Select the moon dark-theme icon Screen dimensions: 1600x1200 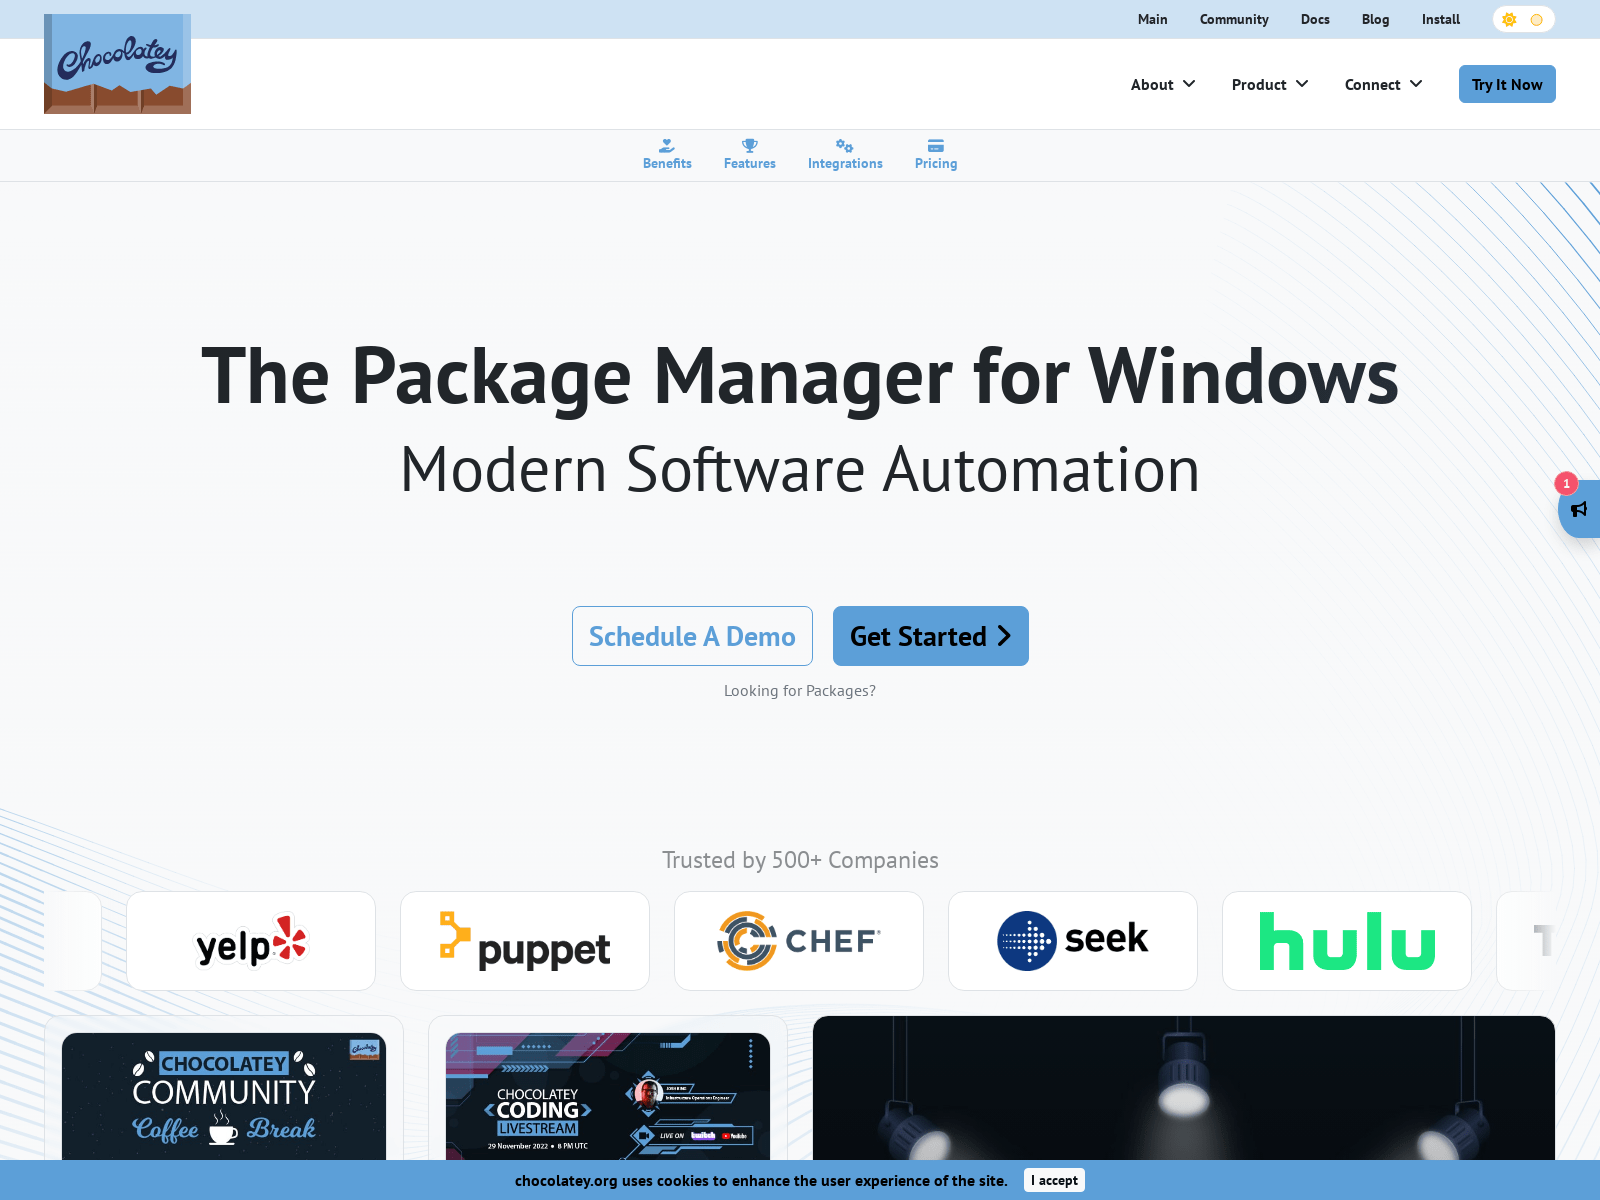(1537, 20)
